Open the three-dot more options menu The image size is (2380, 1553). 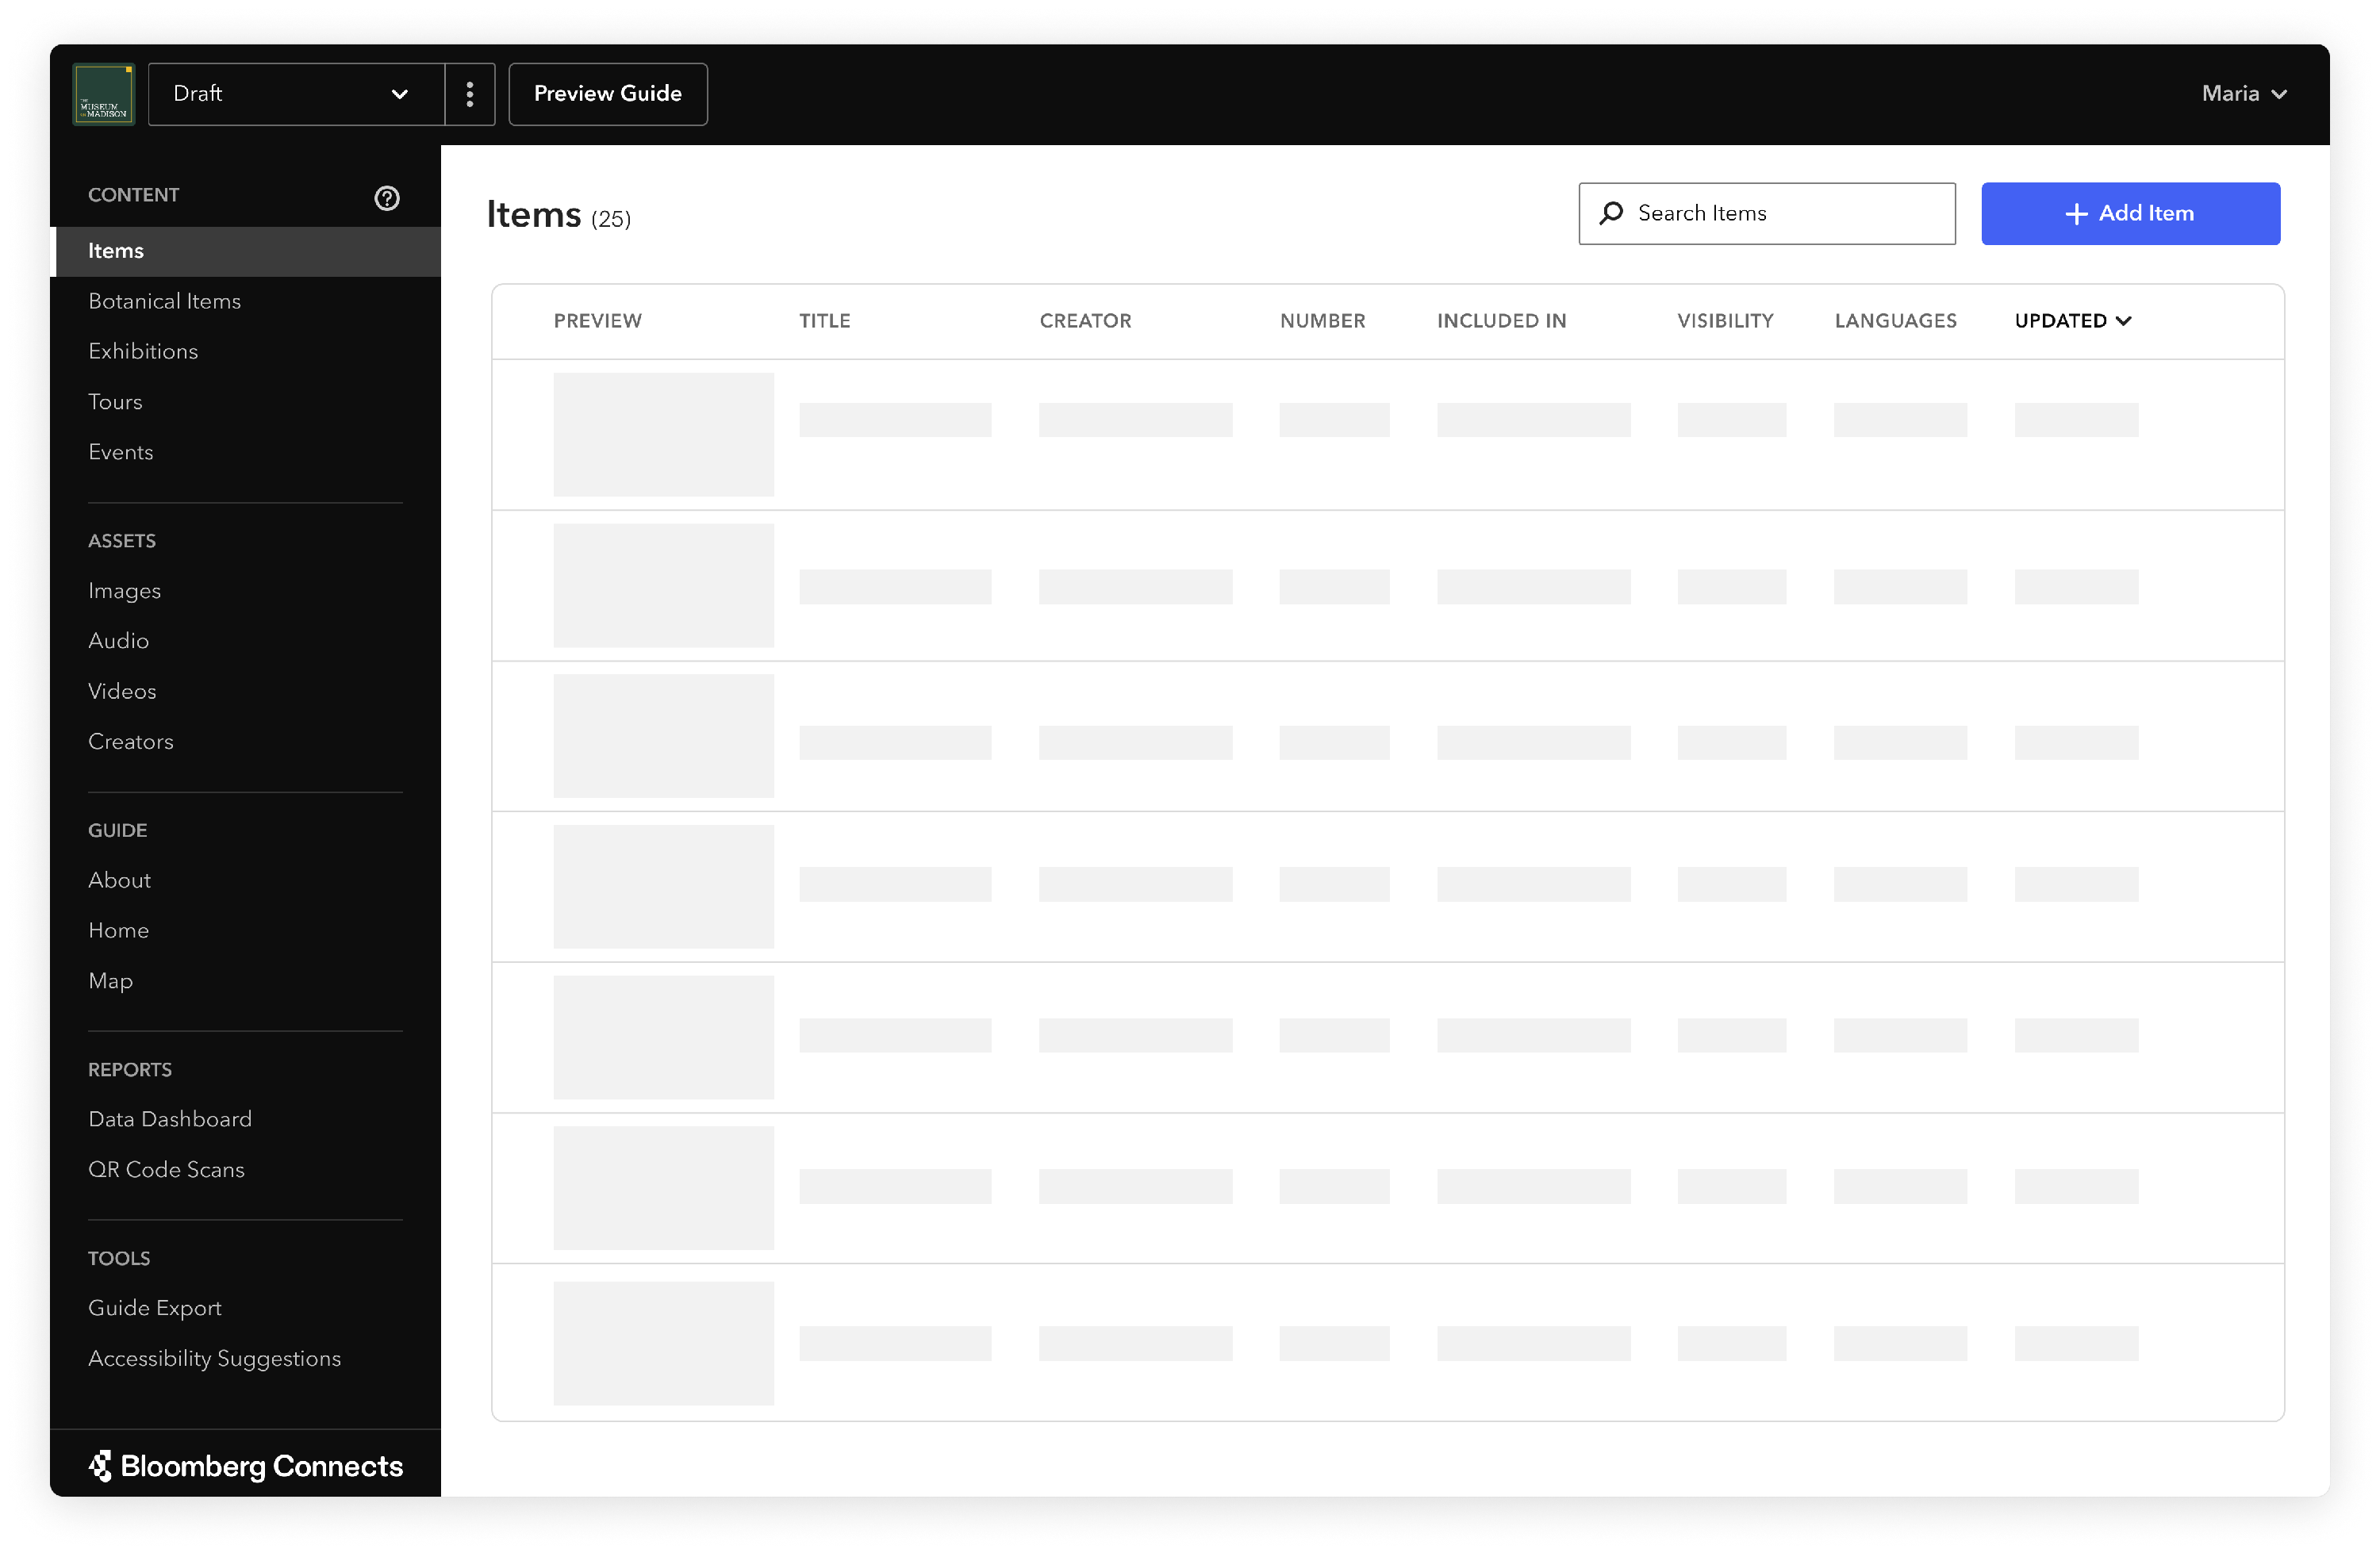pyautogui.click(x=470, y=94)
